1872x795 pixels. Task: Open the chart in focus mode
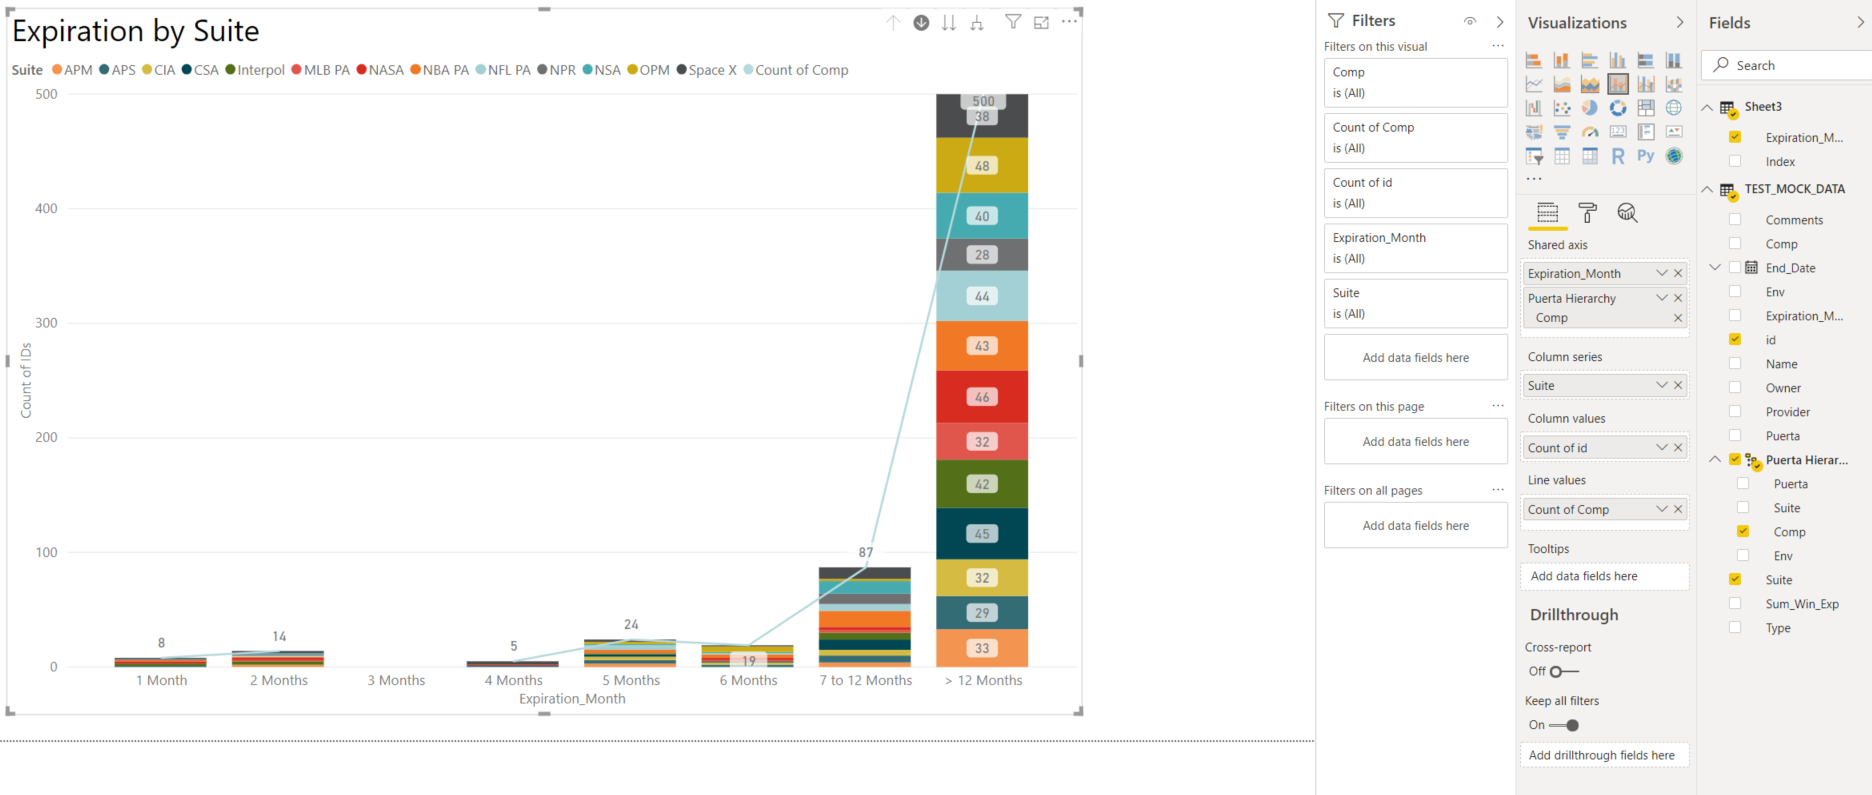pos(1041,23)
